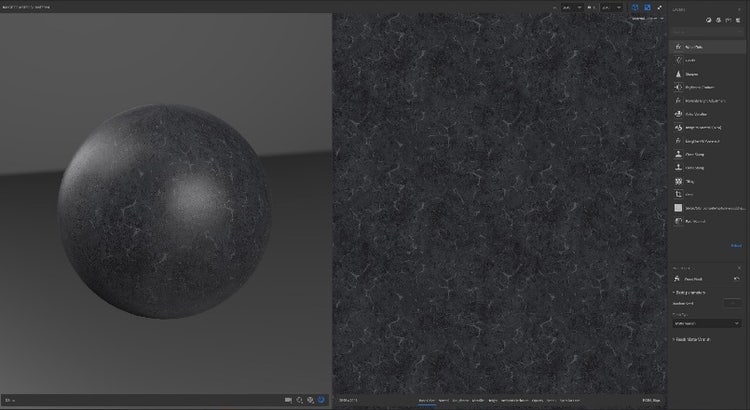Click the magnifier icon under the 3D viewport

point(299,400)
